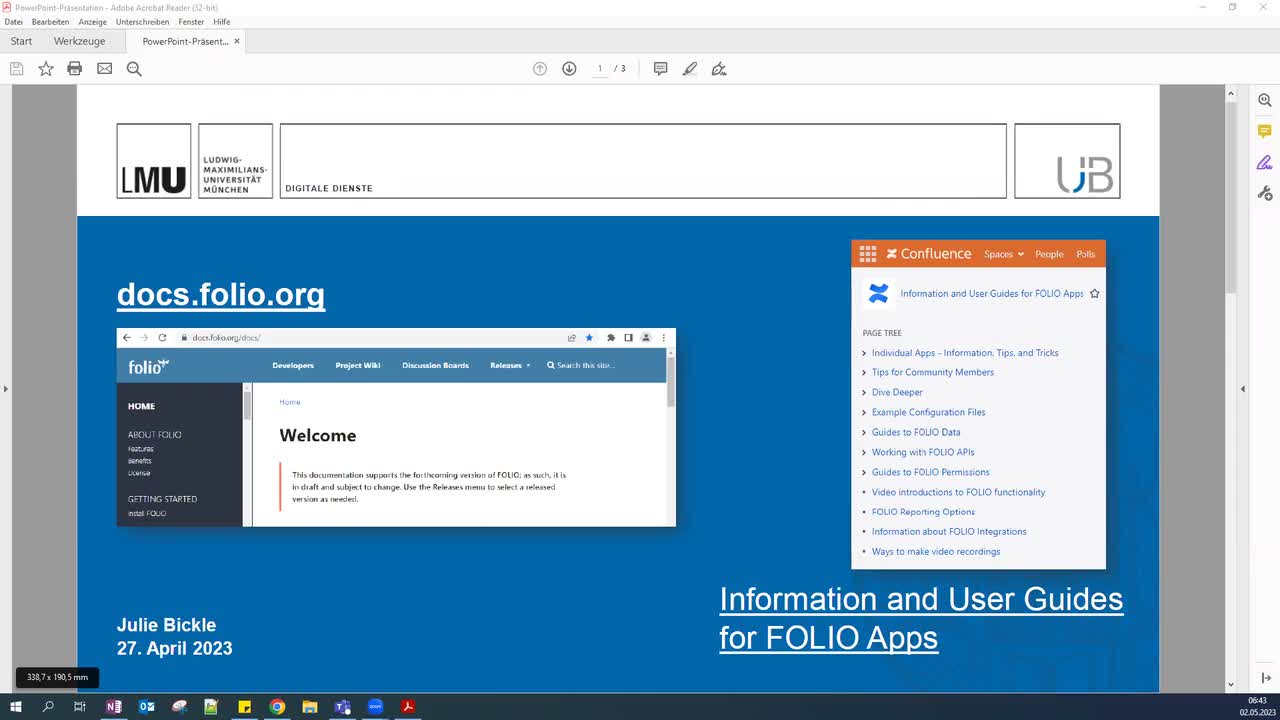
Task: Click scroll down arrow of document scrollbar
Action: [1231, 685]
